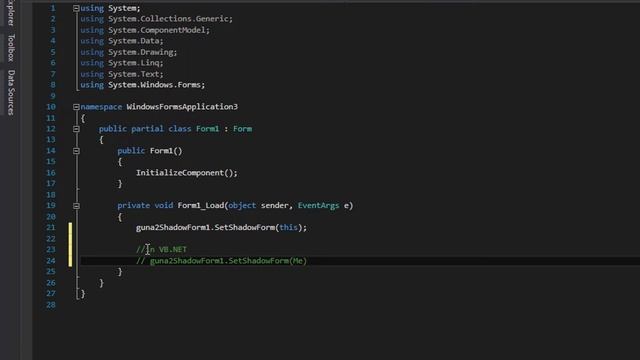Screen dimensions: 640x360
Task: Collapse the Form1_Load method region
Action: click(76, 206)
